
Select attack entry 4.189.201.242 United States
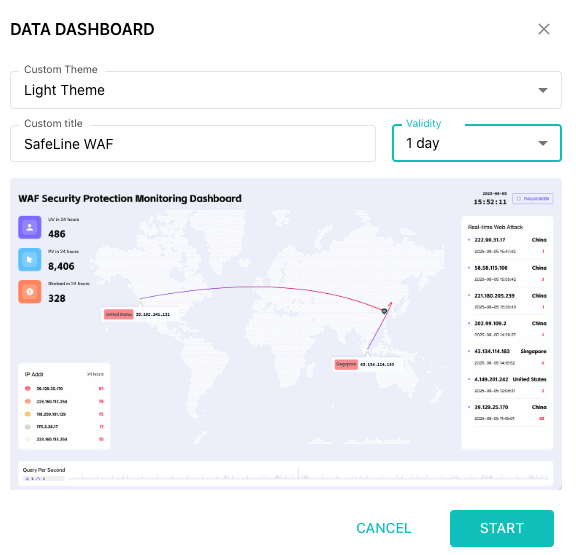tap(507, 385)
